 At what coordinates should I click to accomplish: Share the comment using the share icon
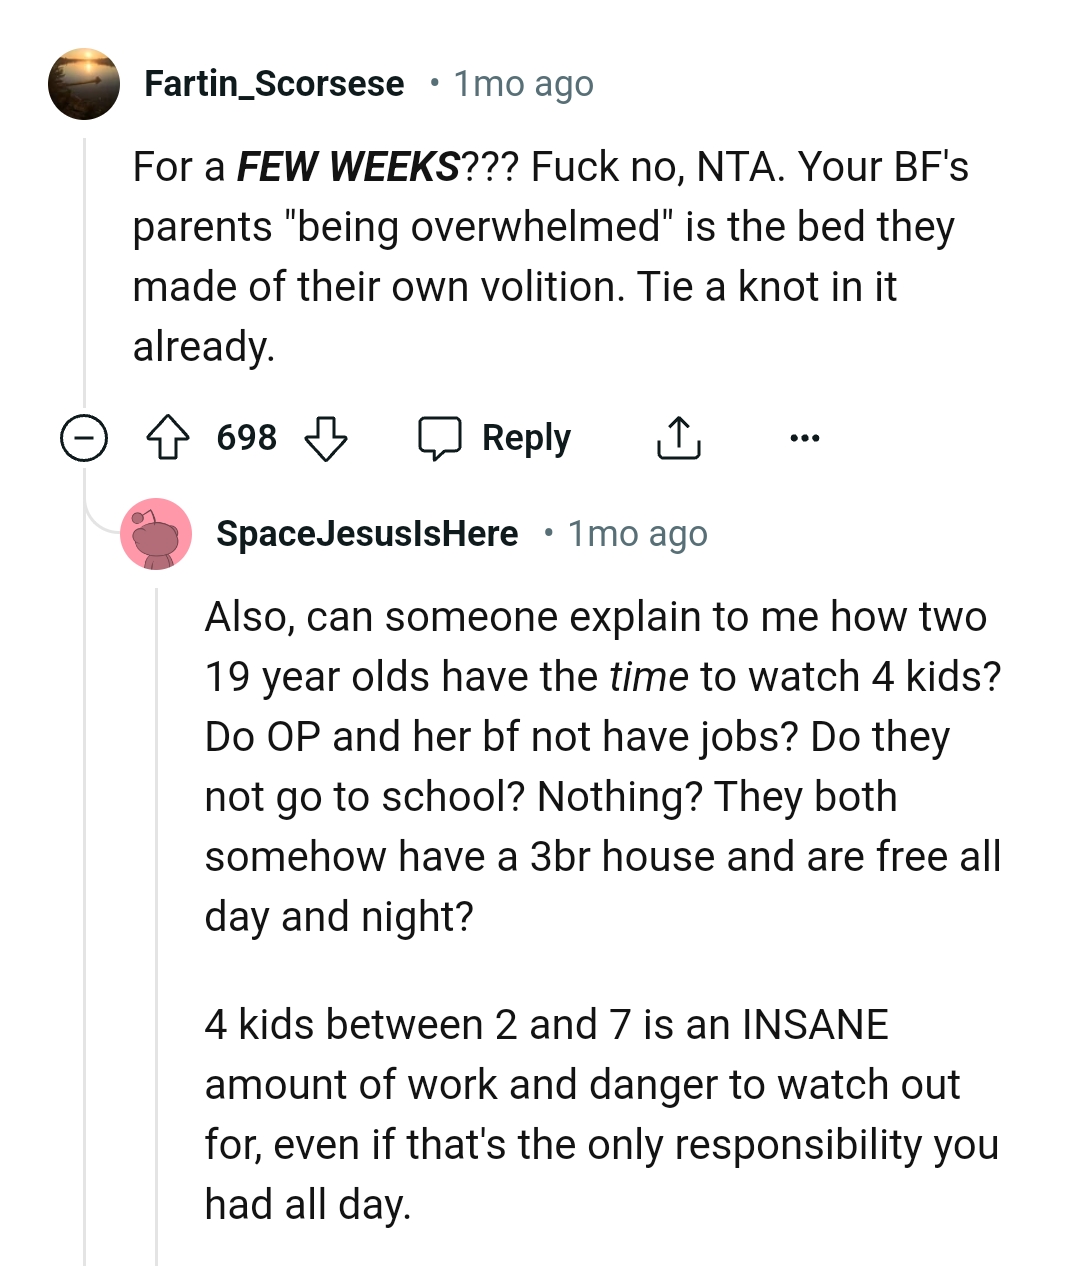point(678,438)
